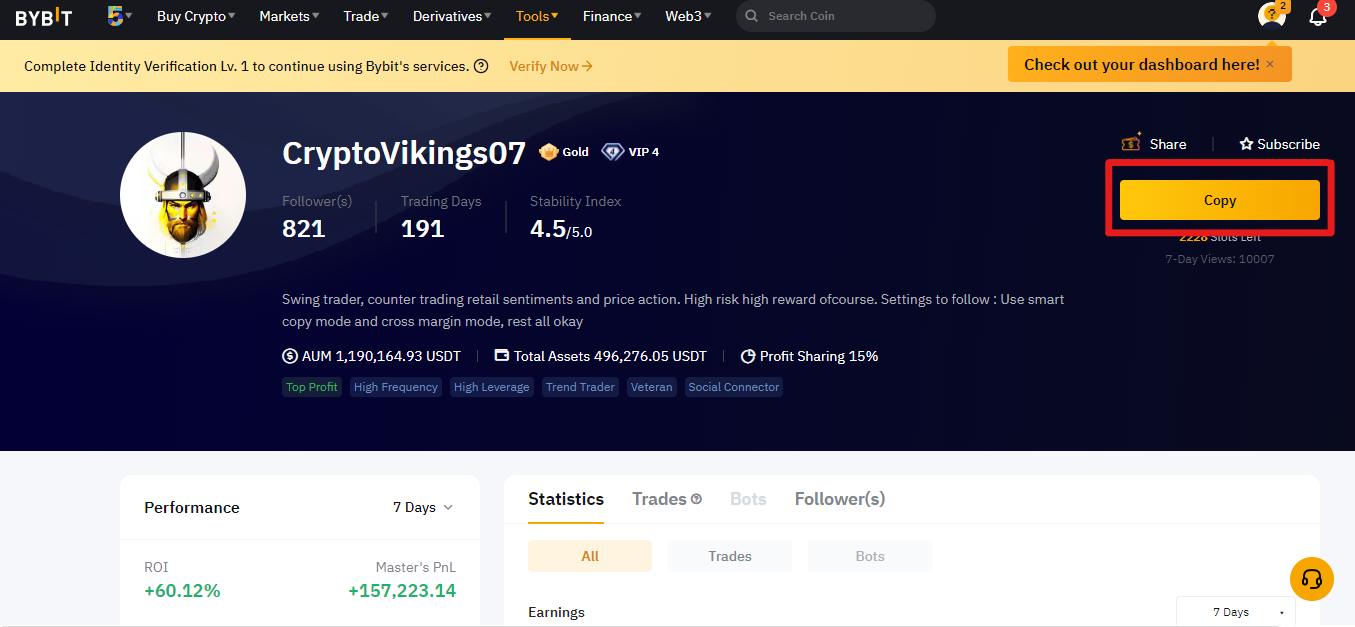Expand the Derivatives menu
1355x627 pixels.
point(452,16)
